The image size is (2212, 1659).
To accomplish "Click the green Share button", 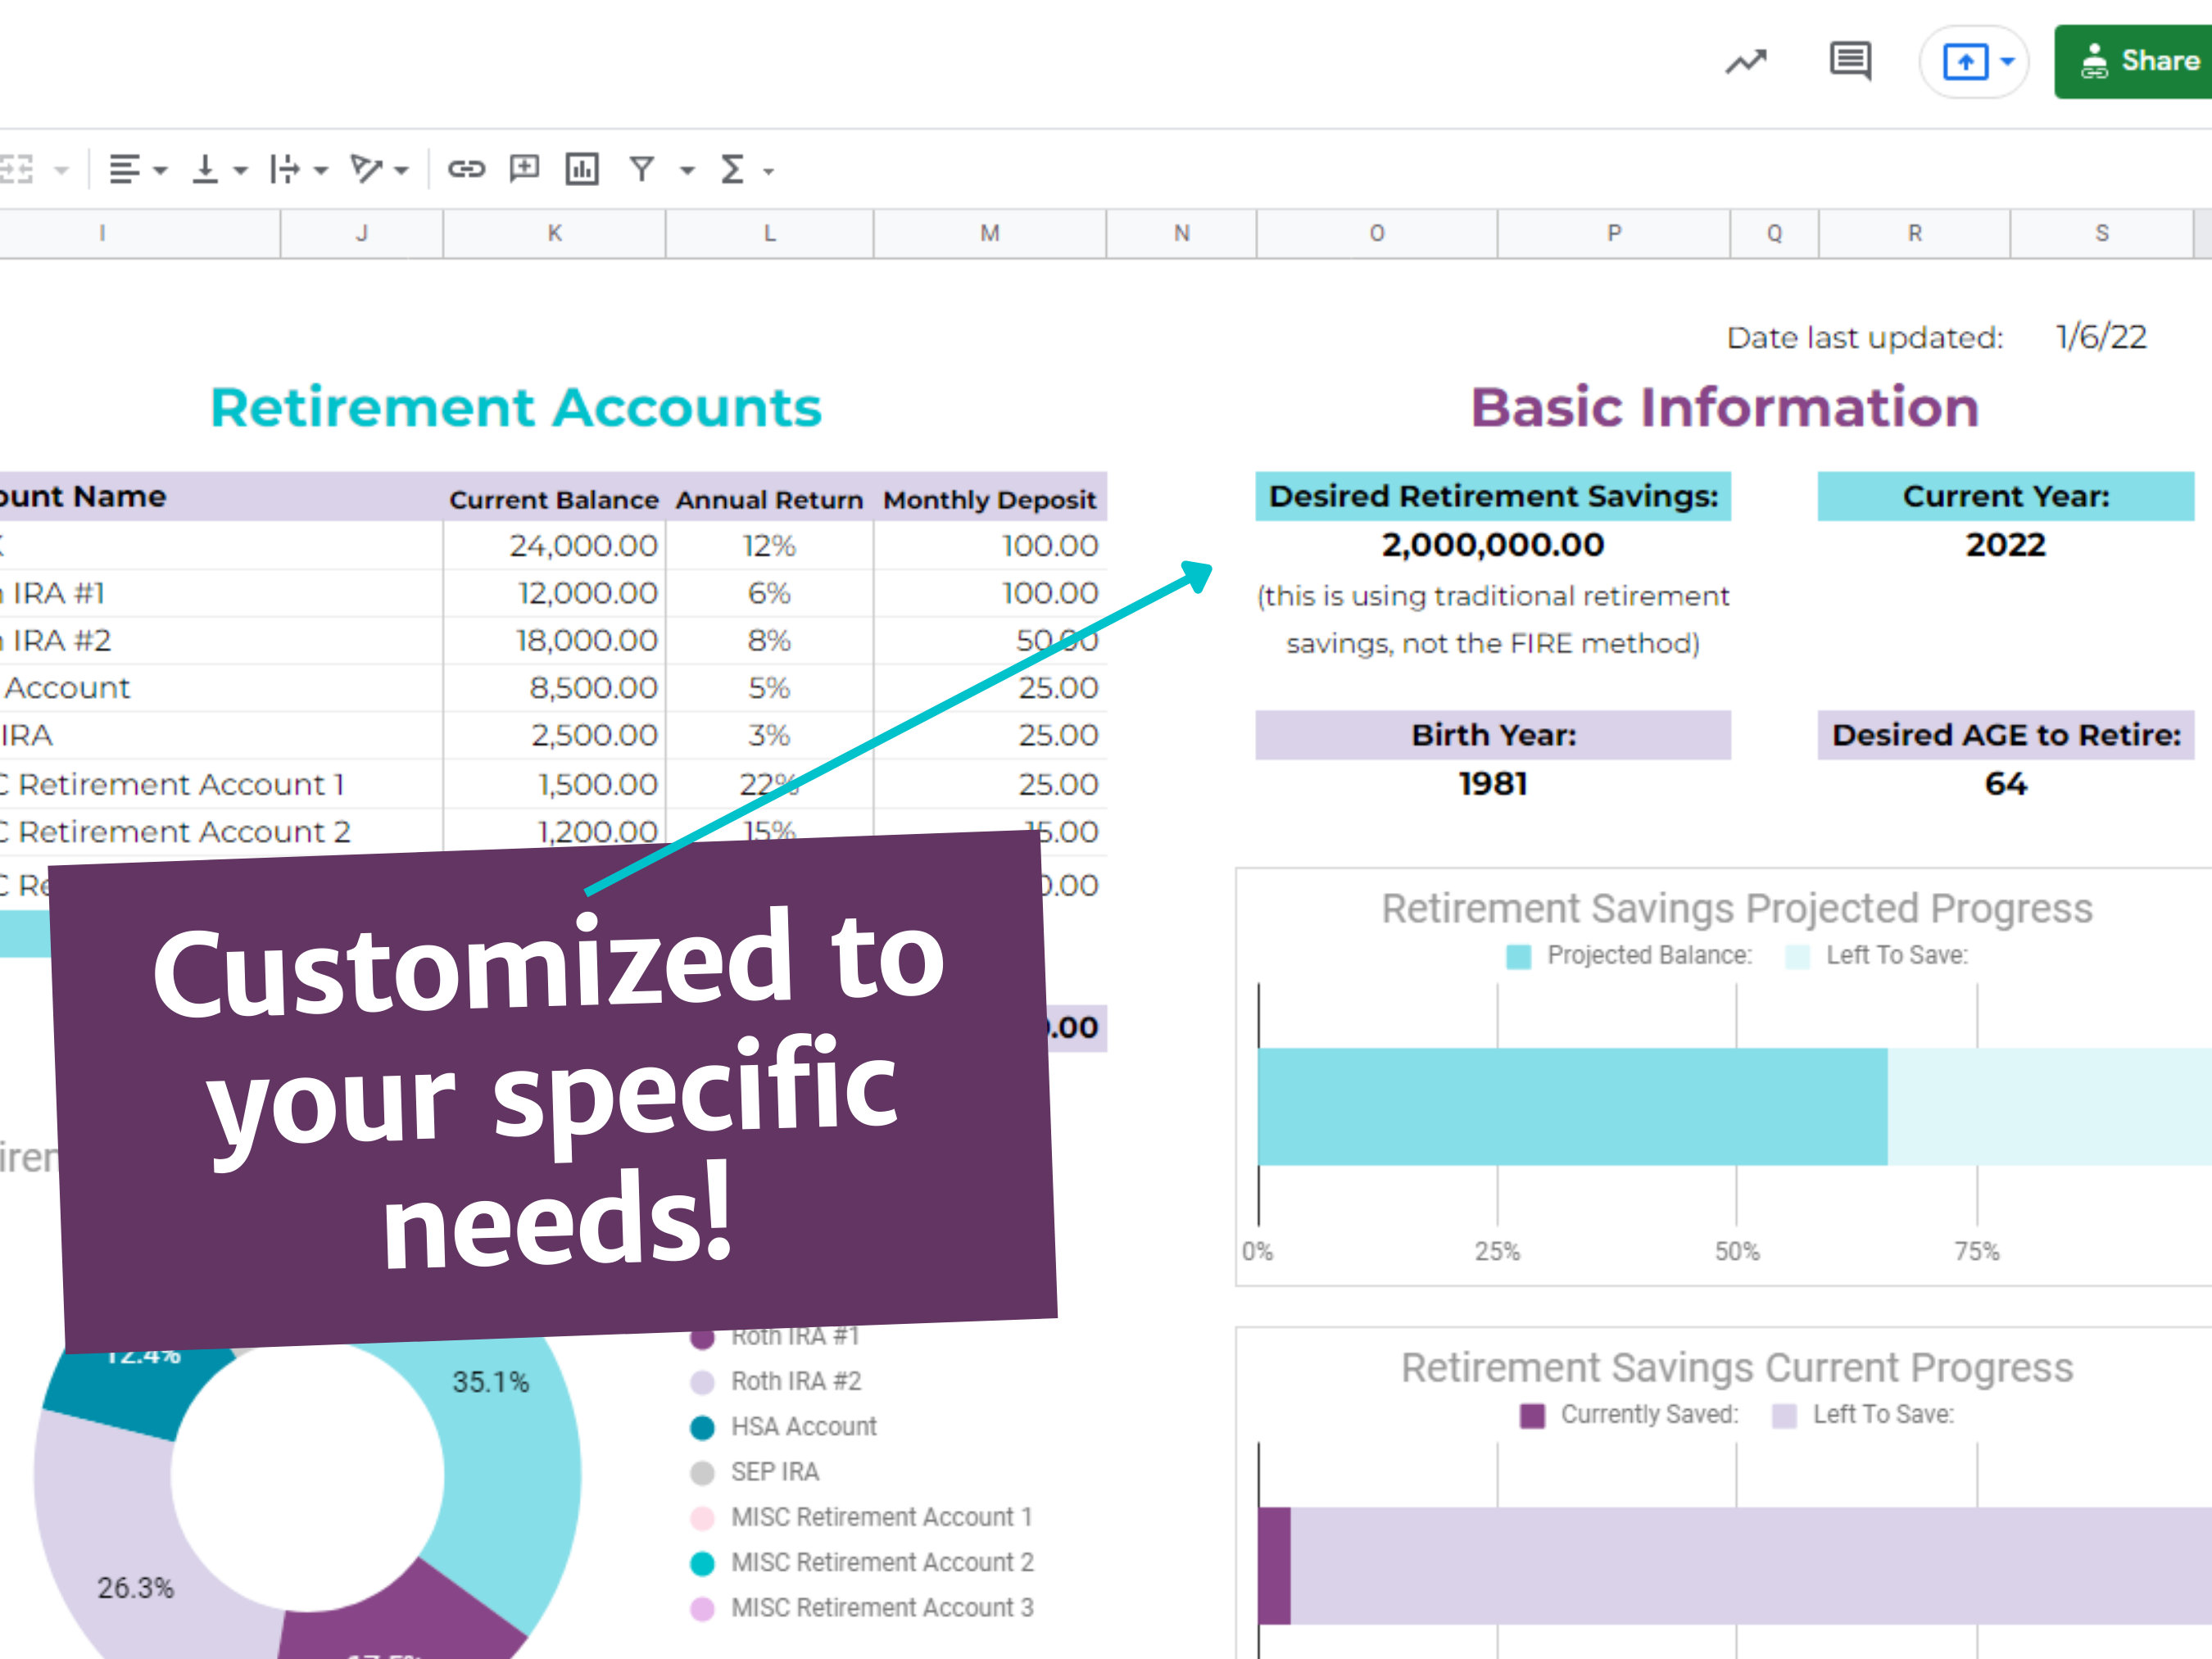I will click(x=2150, y=60).
